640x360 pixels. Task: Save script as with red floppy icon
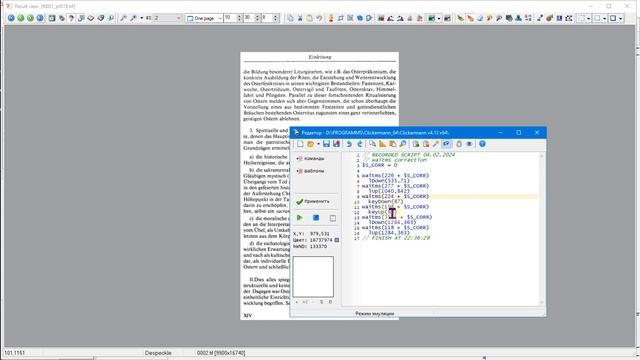click(x=336, y=144)
